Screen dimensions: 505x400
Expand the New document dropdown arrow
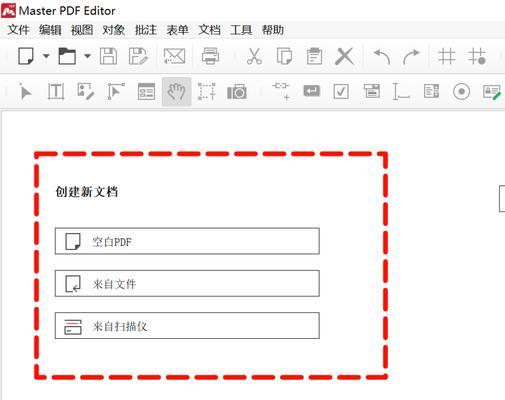[x=46, y=56]
